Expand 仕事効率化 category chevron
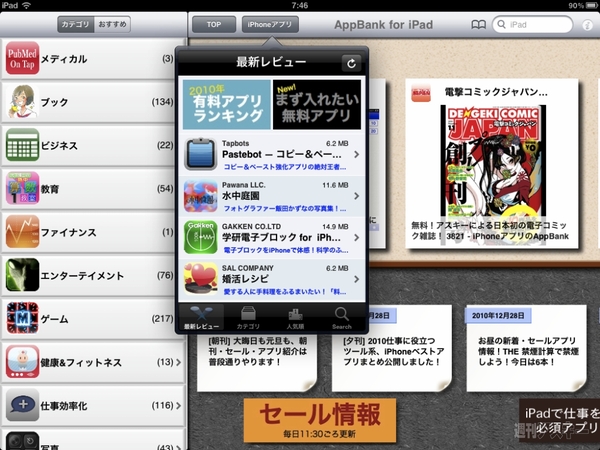 pos(178,405)
